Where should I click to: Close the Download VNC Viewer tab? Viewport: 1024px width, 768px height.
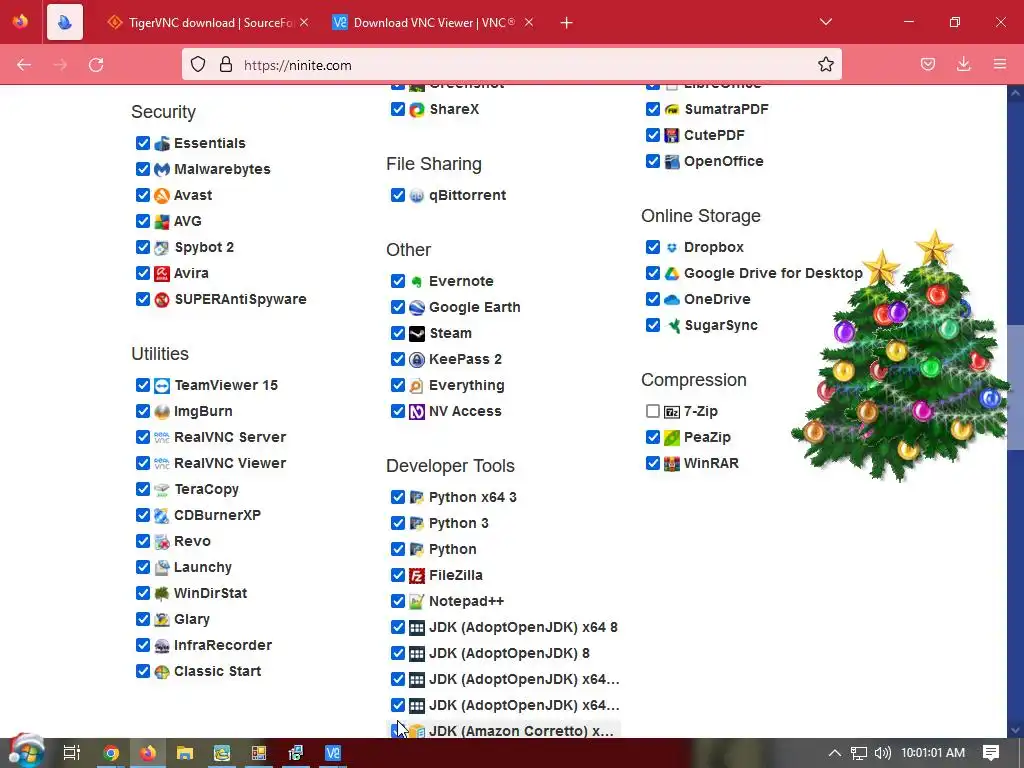[529, 22]
